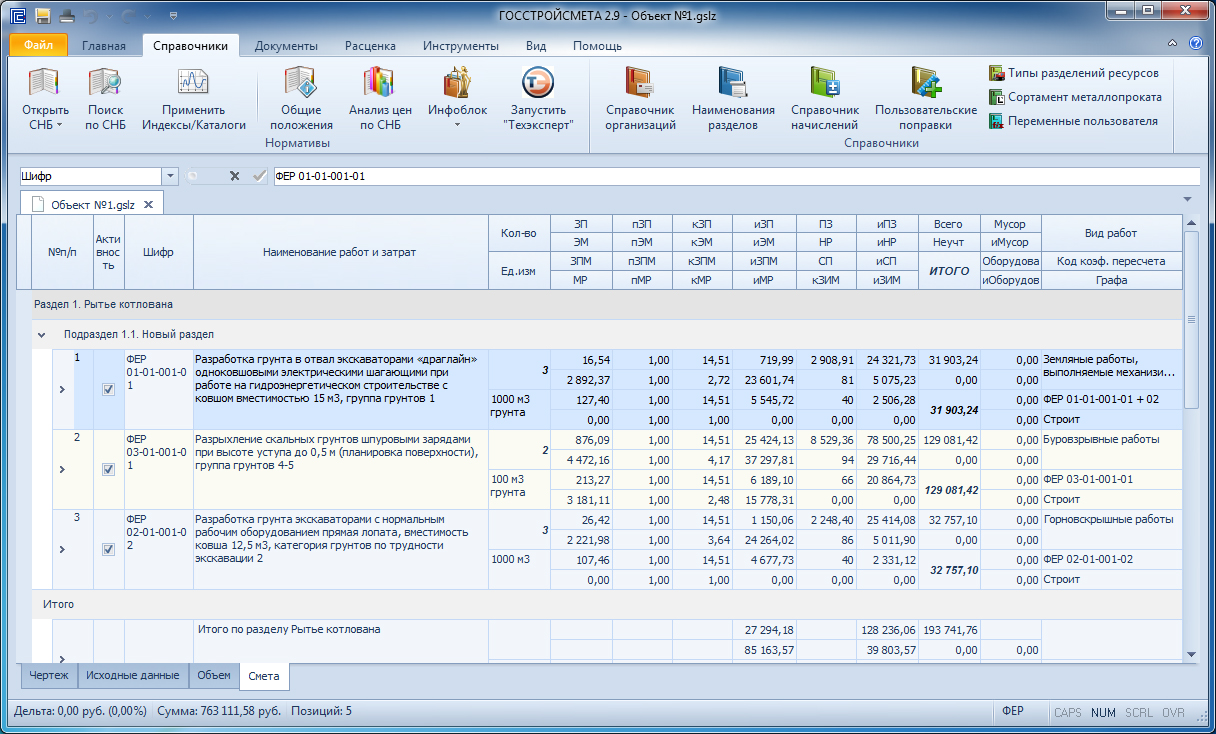Close the Объект №1.gslz document tab
This screenshot has height=734, width=1216.
coord(148,204)
